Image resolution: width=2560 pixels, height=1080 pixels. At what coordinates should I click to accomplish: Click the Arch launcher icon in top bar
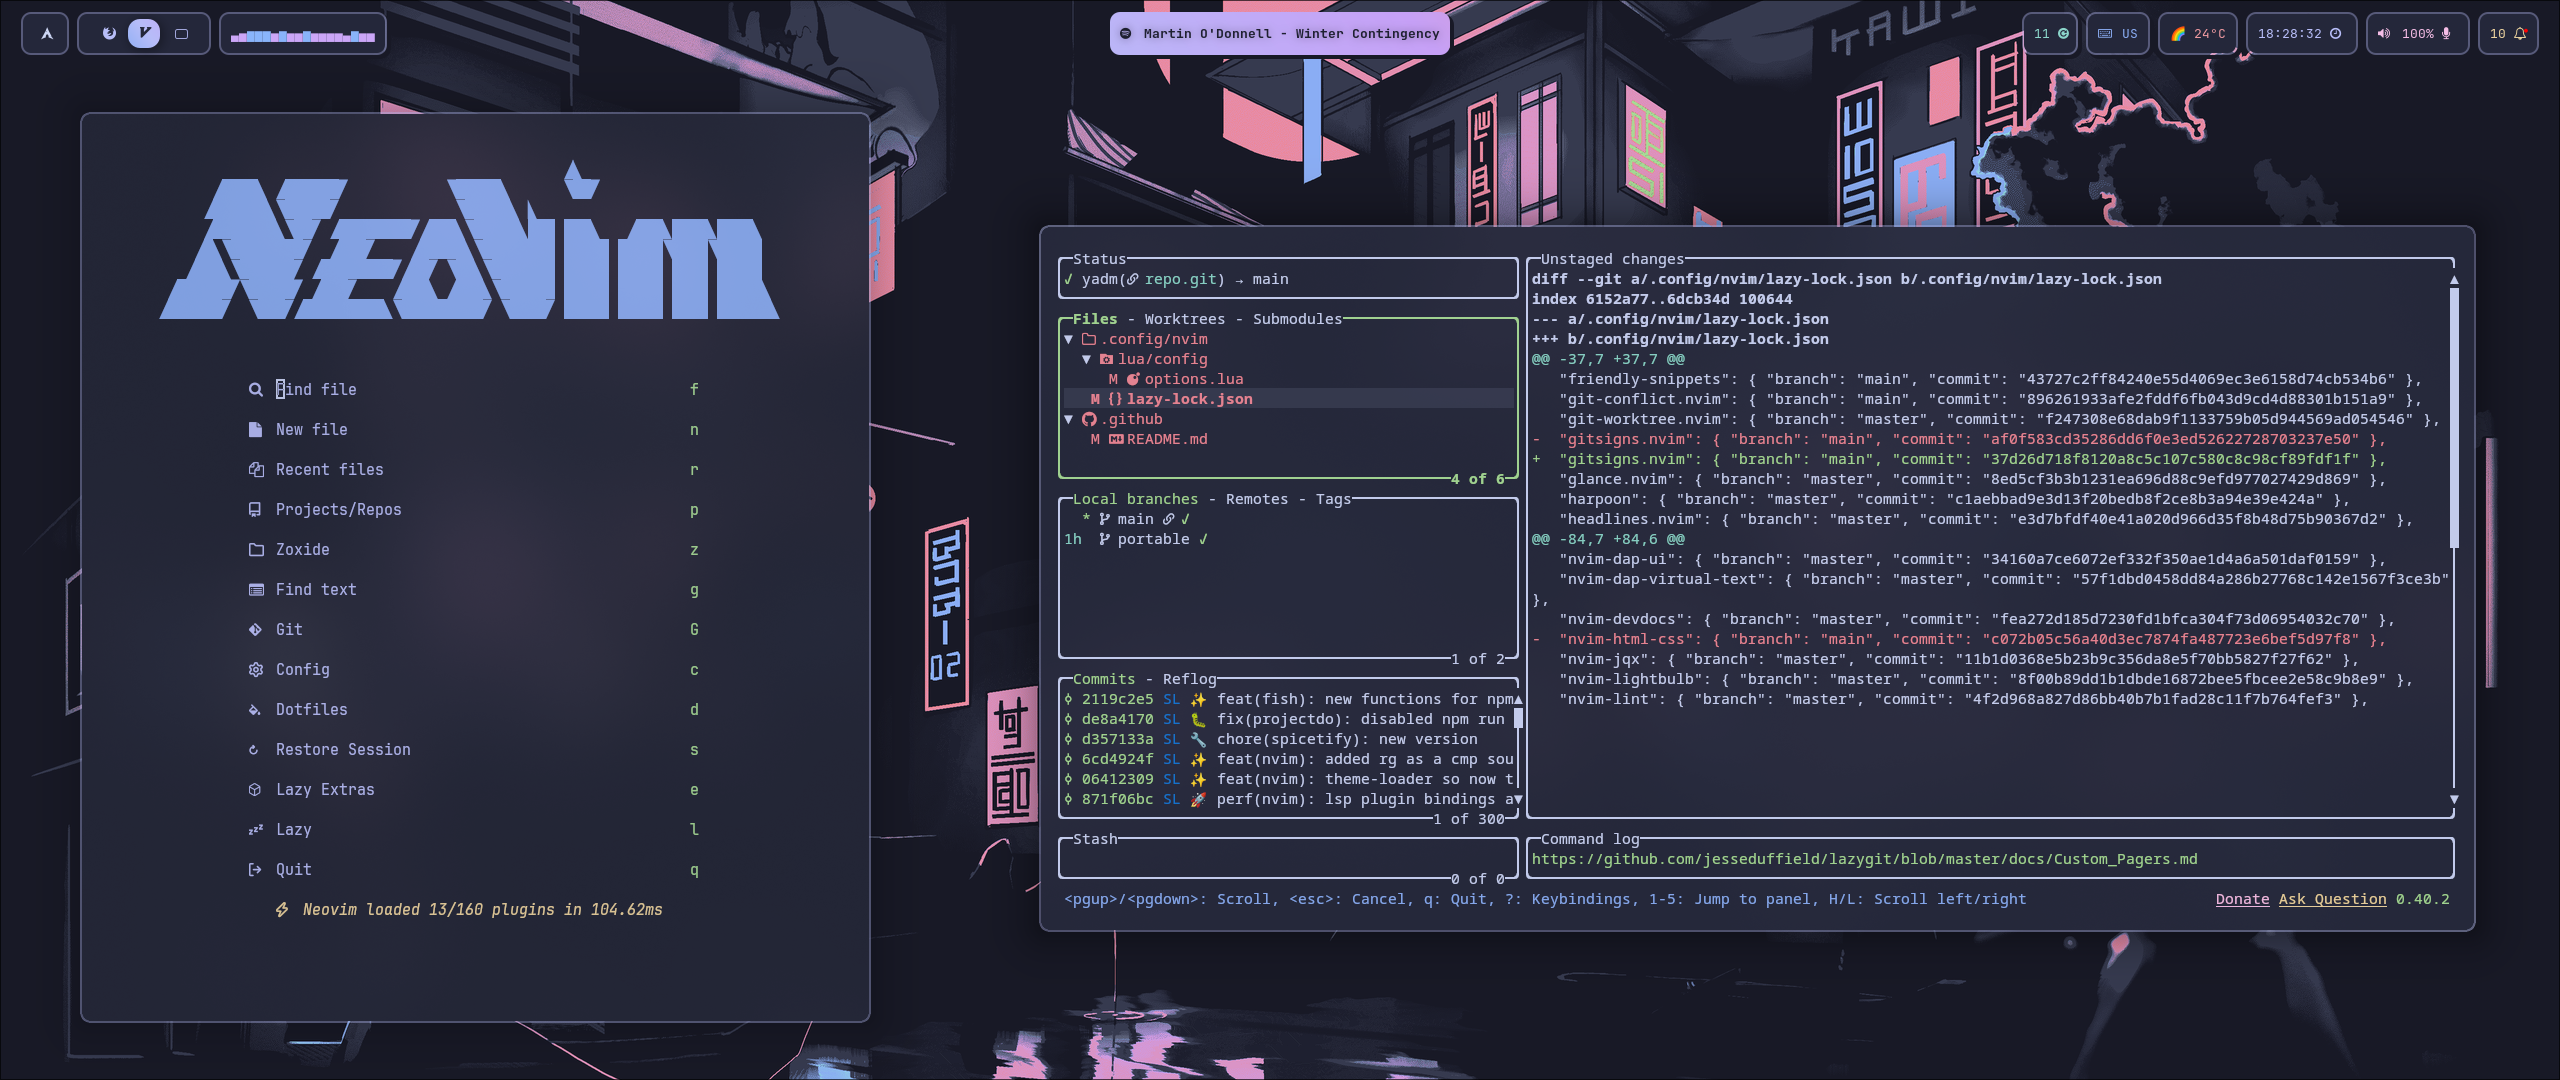coord(46,34)
